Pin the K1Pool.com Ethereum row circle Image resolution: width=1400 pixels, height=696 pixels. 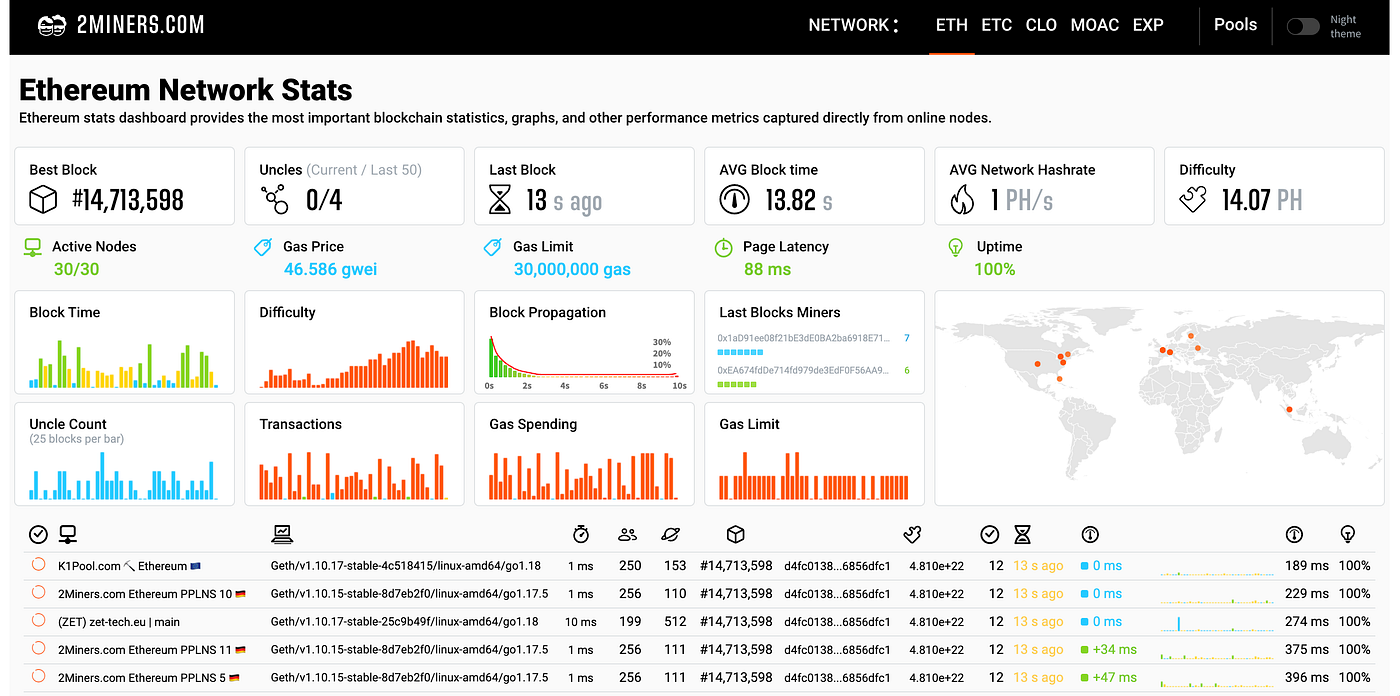point(39,565)
